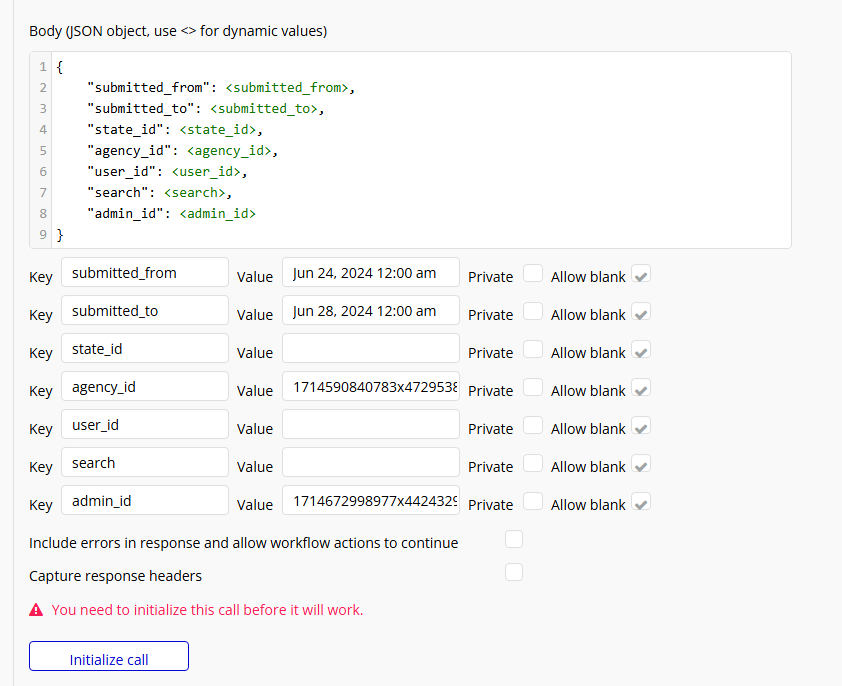The image size is (842, 686).
Task: Enable Include errors in response checkbox
Action: (514, 539)
